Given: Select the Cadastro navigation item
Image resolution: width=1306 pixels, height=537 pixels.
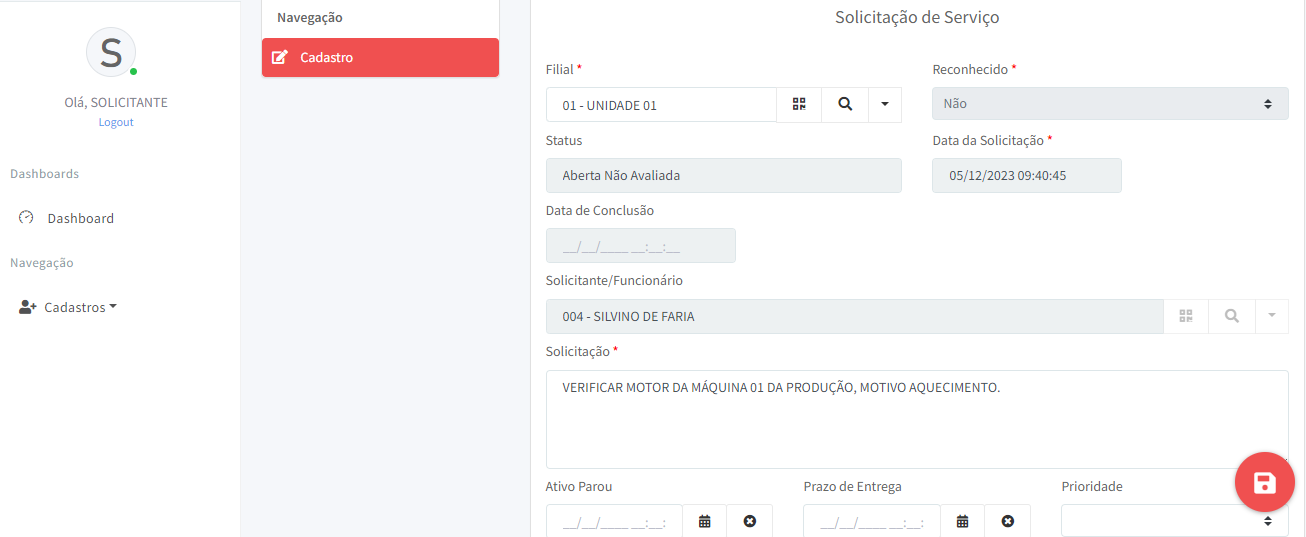Looking at the screenshot, I should 380,58.
